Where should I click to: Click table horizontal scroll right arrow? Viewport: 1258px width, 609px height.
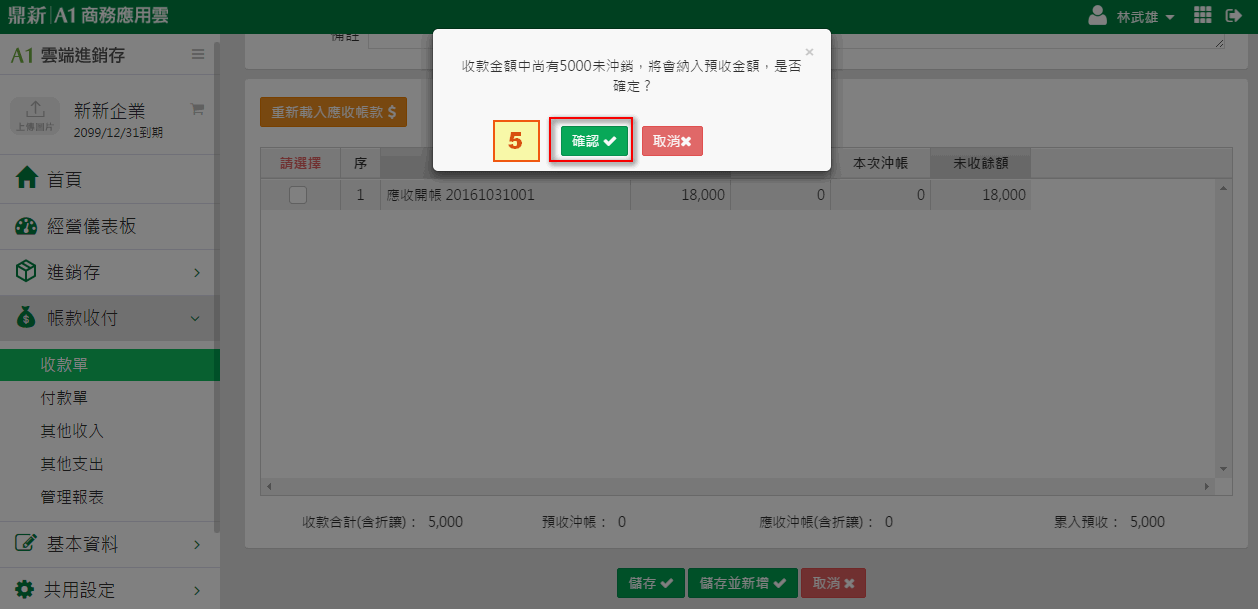click(x=1209, y=487)
